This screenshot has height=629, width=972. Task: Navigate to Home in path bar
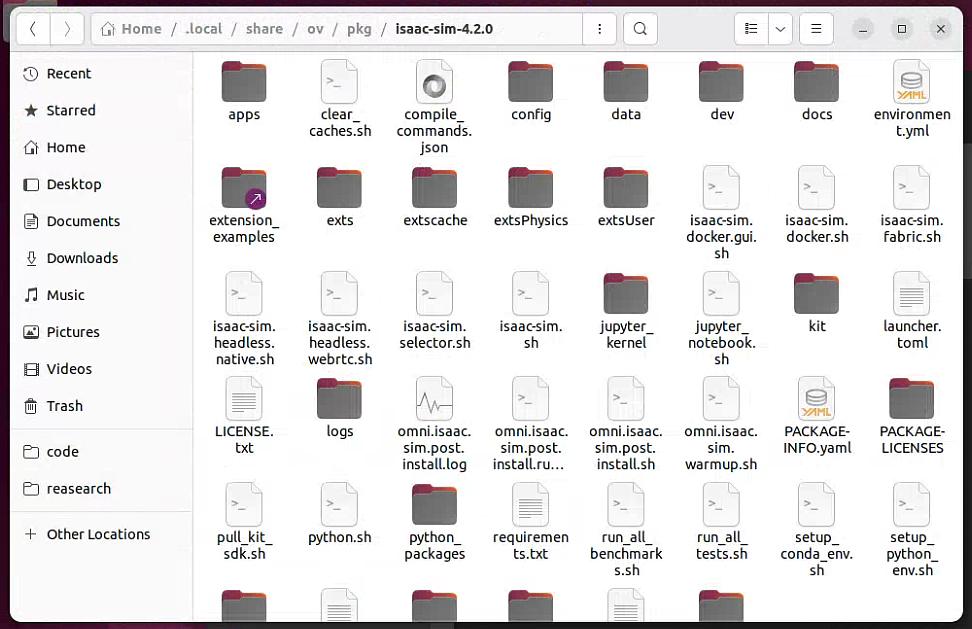pyautogui.click(x=131, y=29)
